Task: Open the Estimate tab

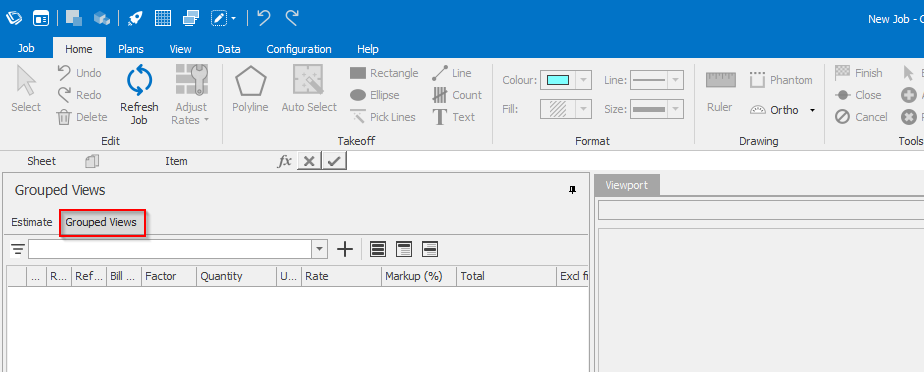Action: [32, 222]
